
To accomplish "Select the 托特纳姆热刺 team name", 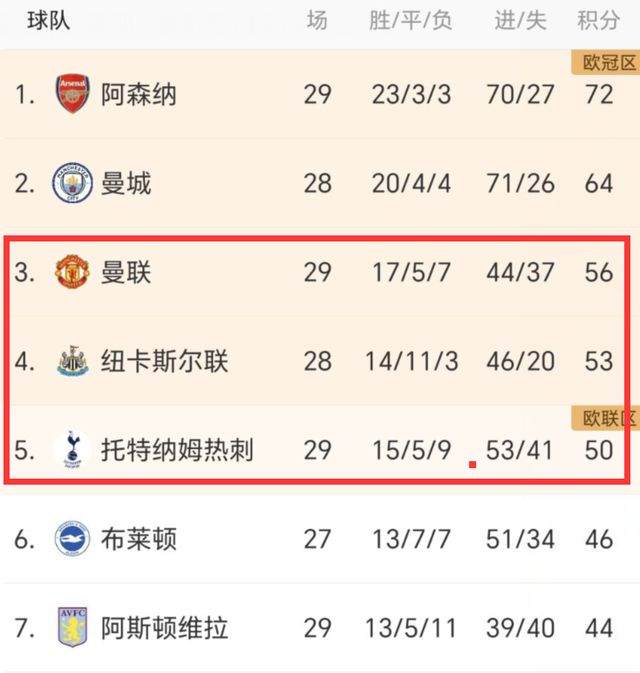I will (x=177, y=449).
